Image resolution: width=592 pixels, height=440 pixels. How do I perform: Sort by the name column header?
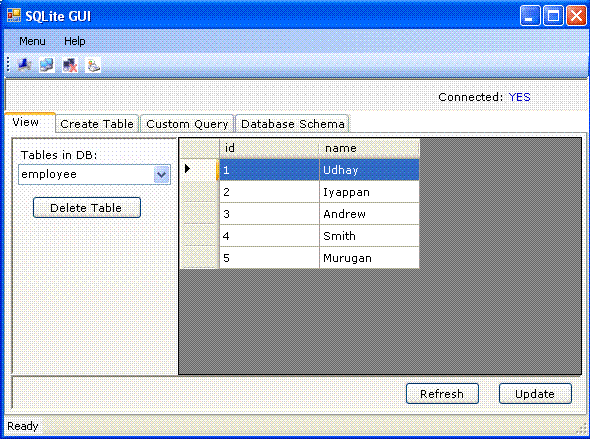[369, 148]
